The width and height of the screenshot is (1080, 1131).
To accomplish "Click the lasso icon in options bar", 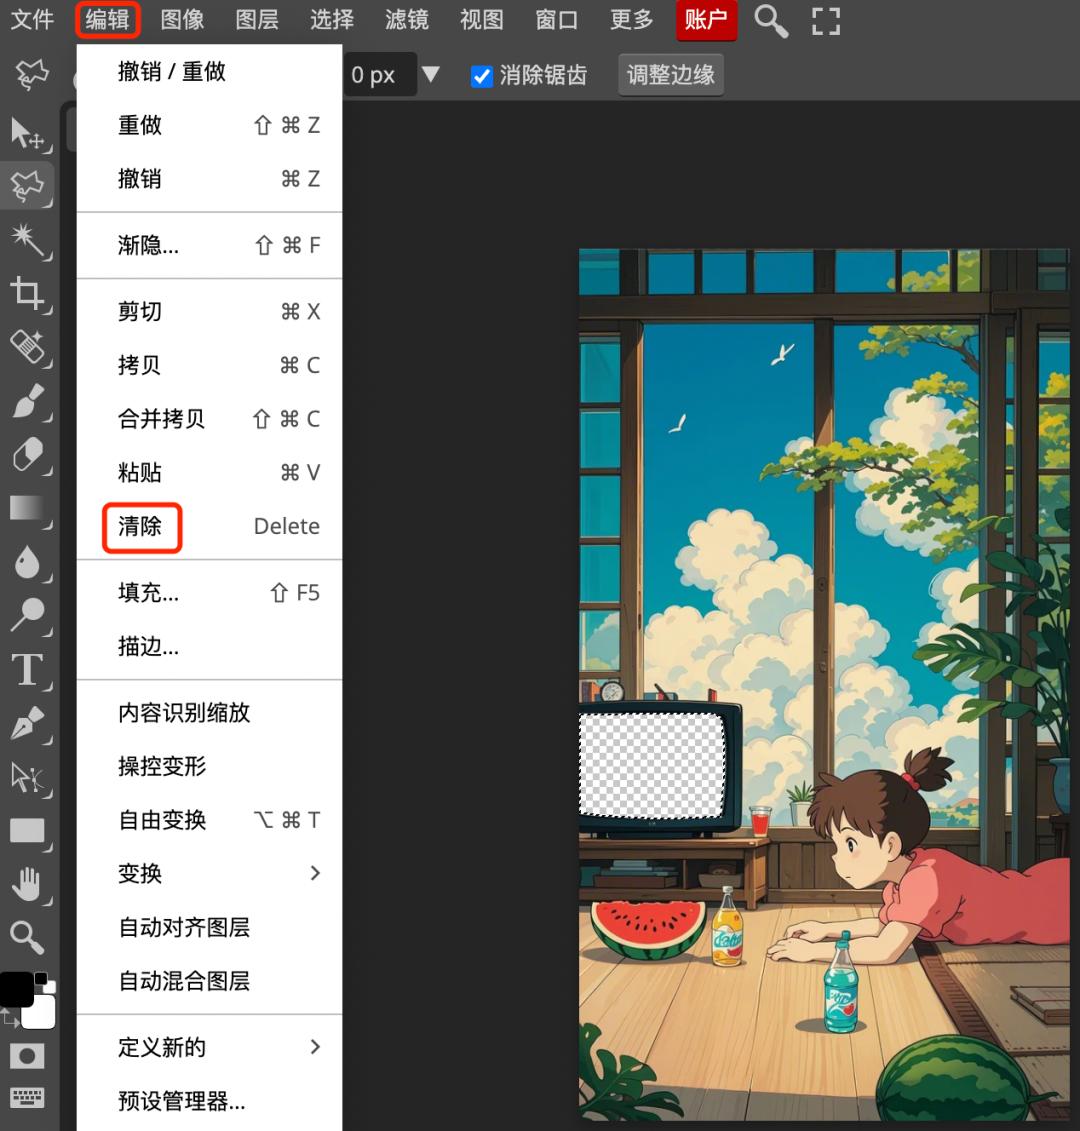I will coord(31,74).
